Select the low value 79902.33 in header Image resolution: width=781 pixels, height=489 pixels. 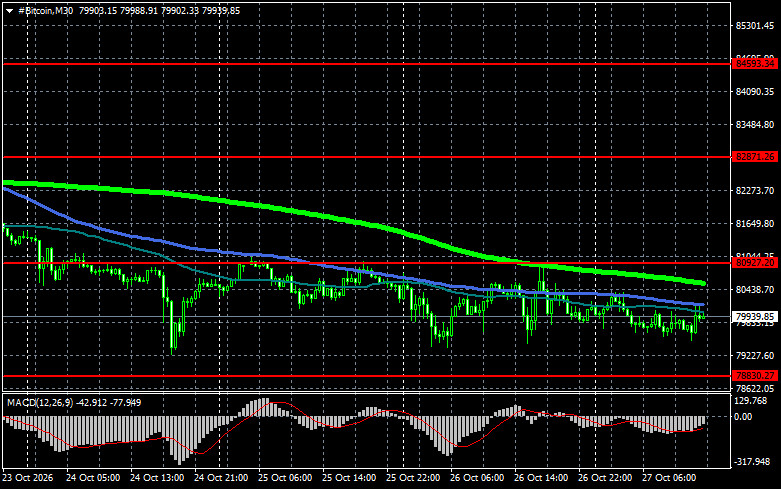point(180,10)
